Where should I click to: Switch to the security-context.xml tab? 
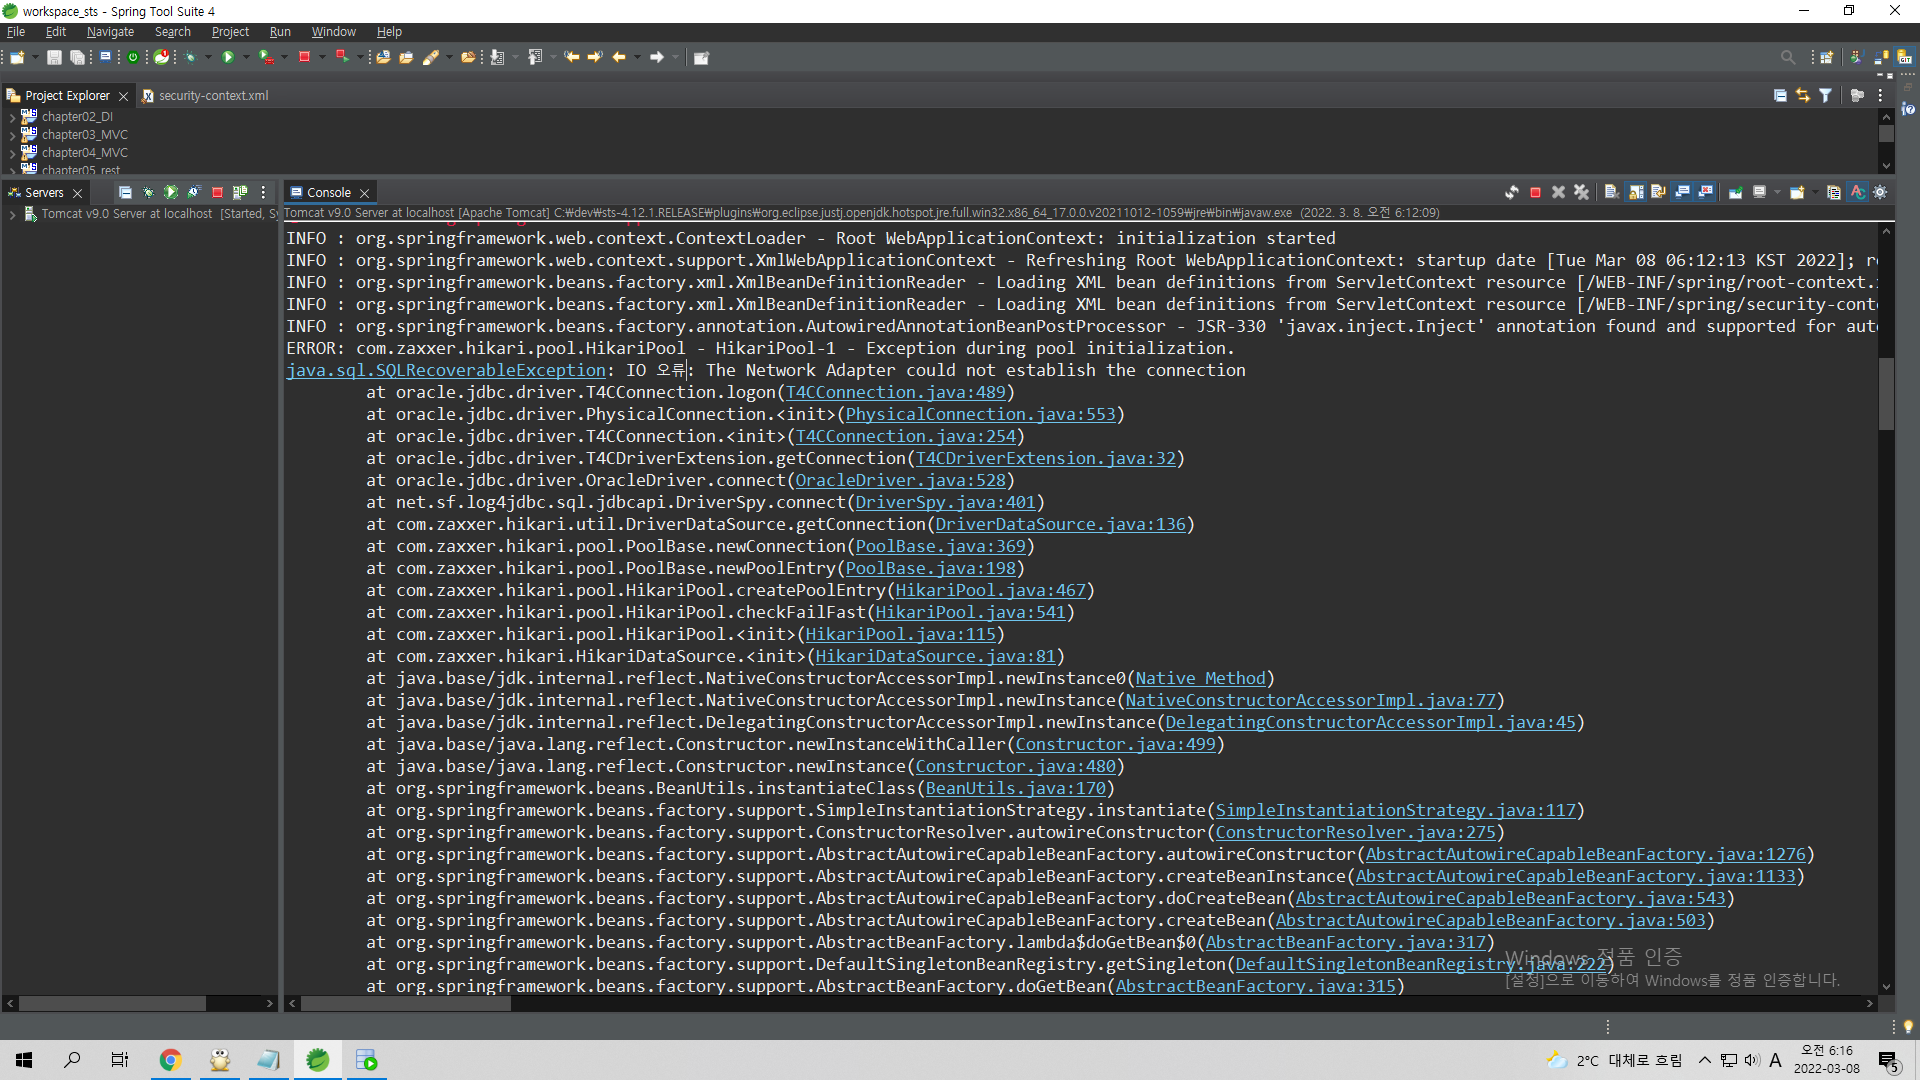pyautogui.click(x=213, y=96)
